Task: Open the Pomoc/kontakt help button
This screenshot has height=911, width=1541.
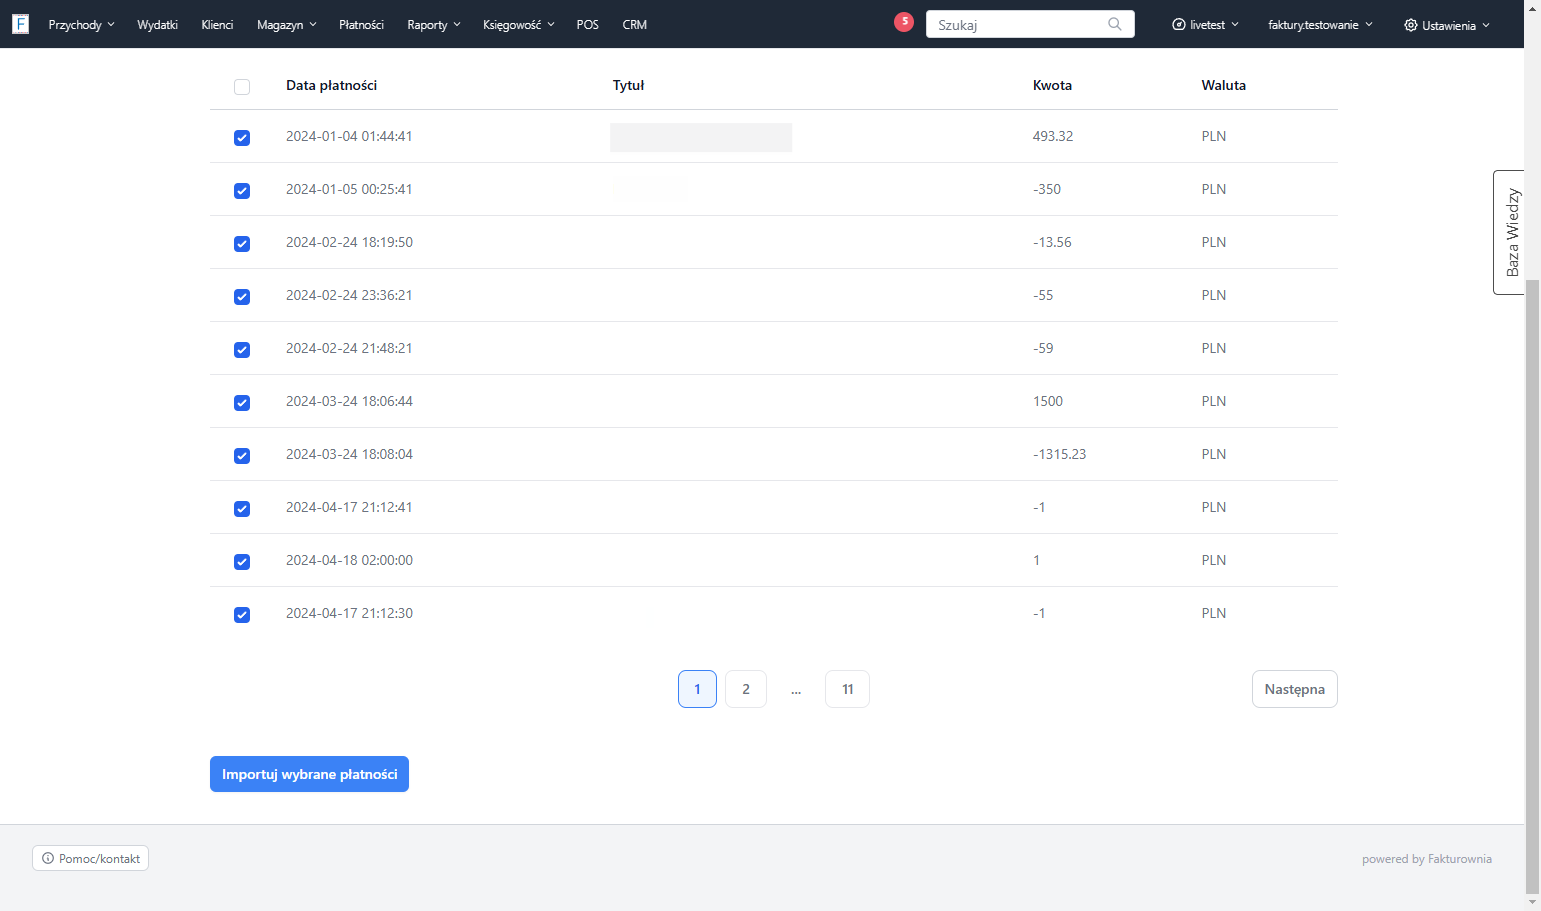Action: click(x=90, y=858)
